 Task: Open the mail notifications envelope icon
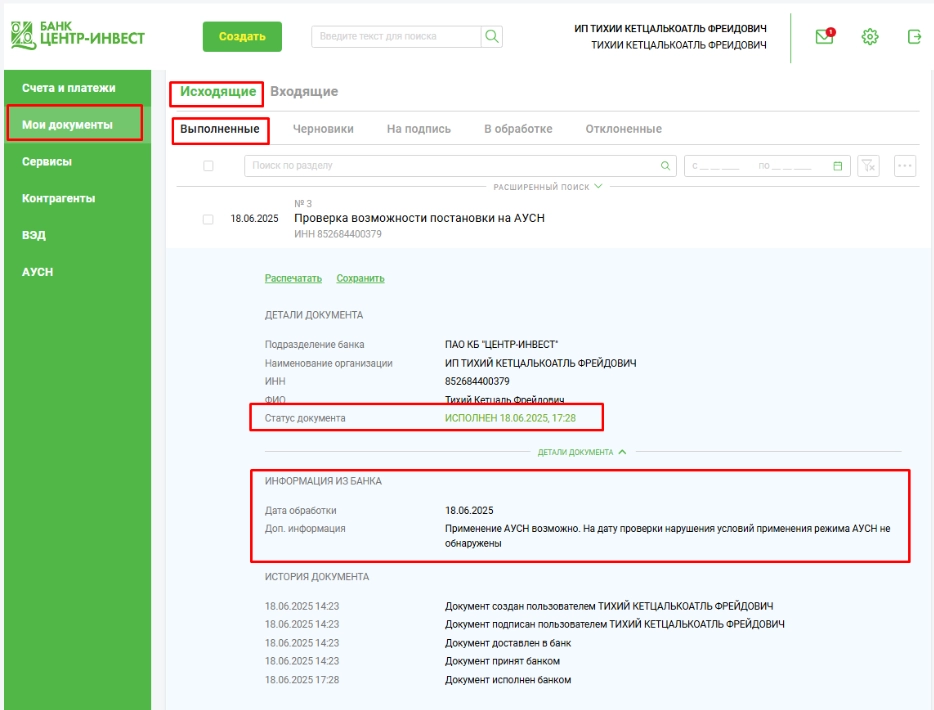[x=824, y=37]
